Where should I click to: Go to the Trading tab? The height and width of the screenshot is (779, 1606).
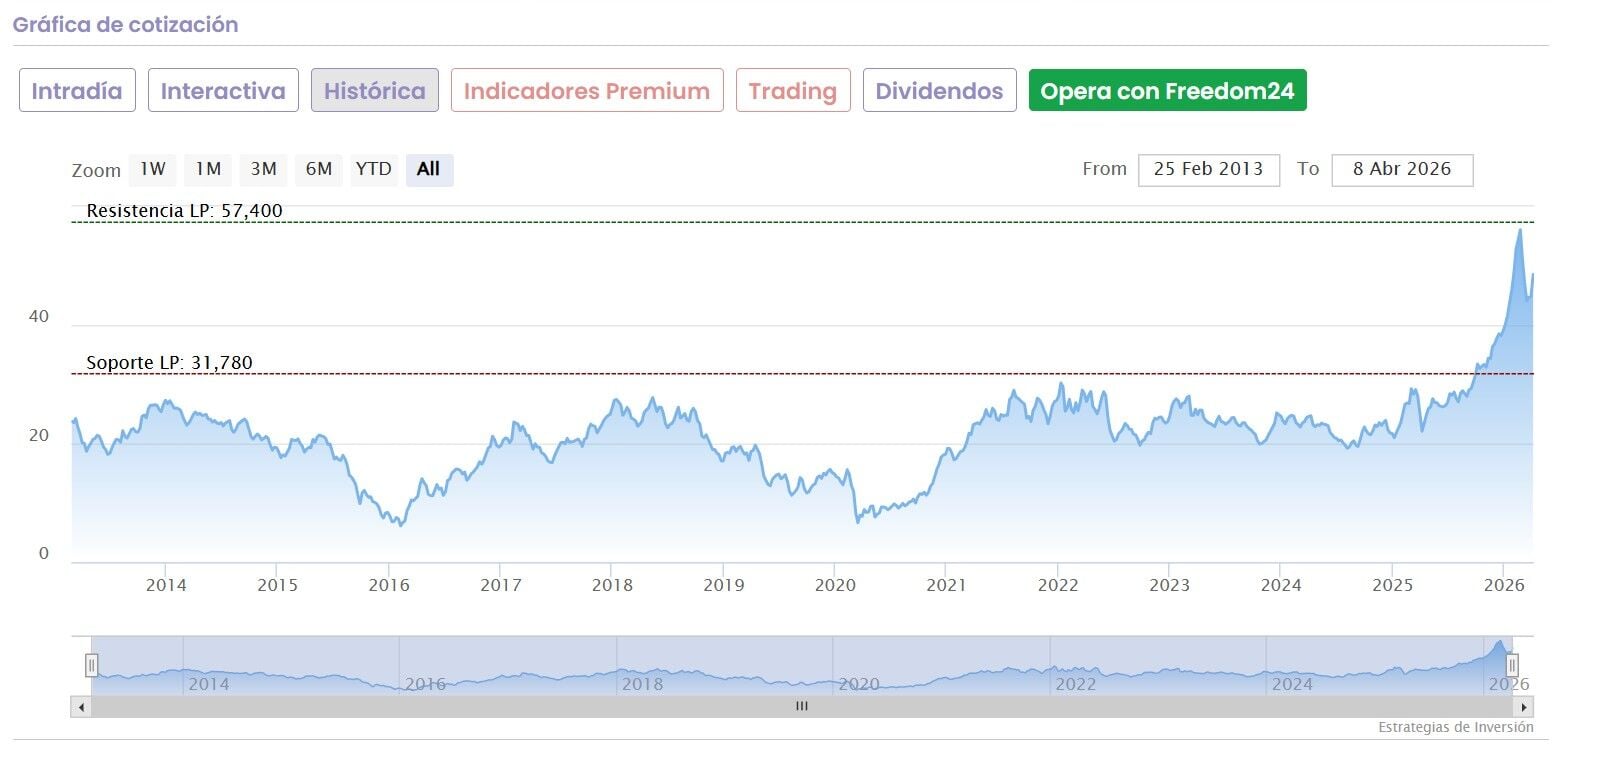792,91
